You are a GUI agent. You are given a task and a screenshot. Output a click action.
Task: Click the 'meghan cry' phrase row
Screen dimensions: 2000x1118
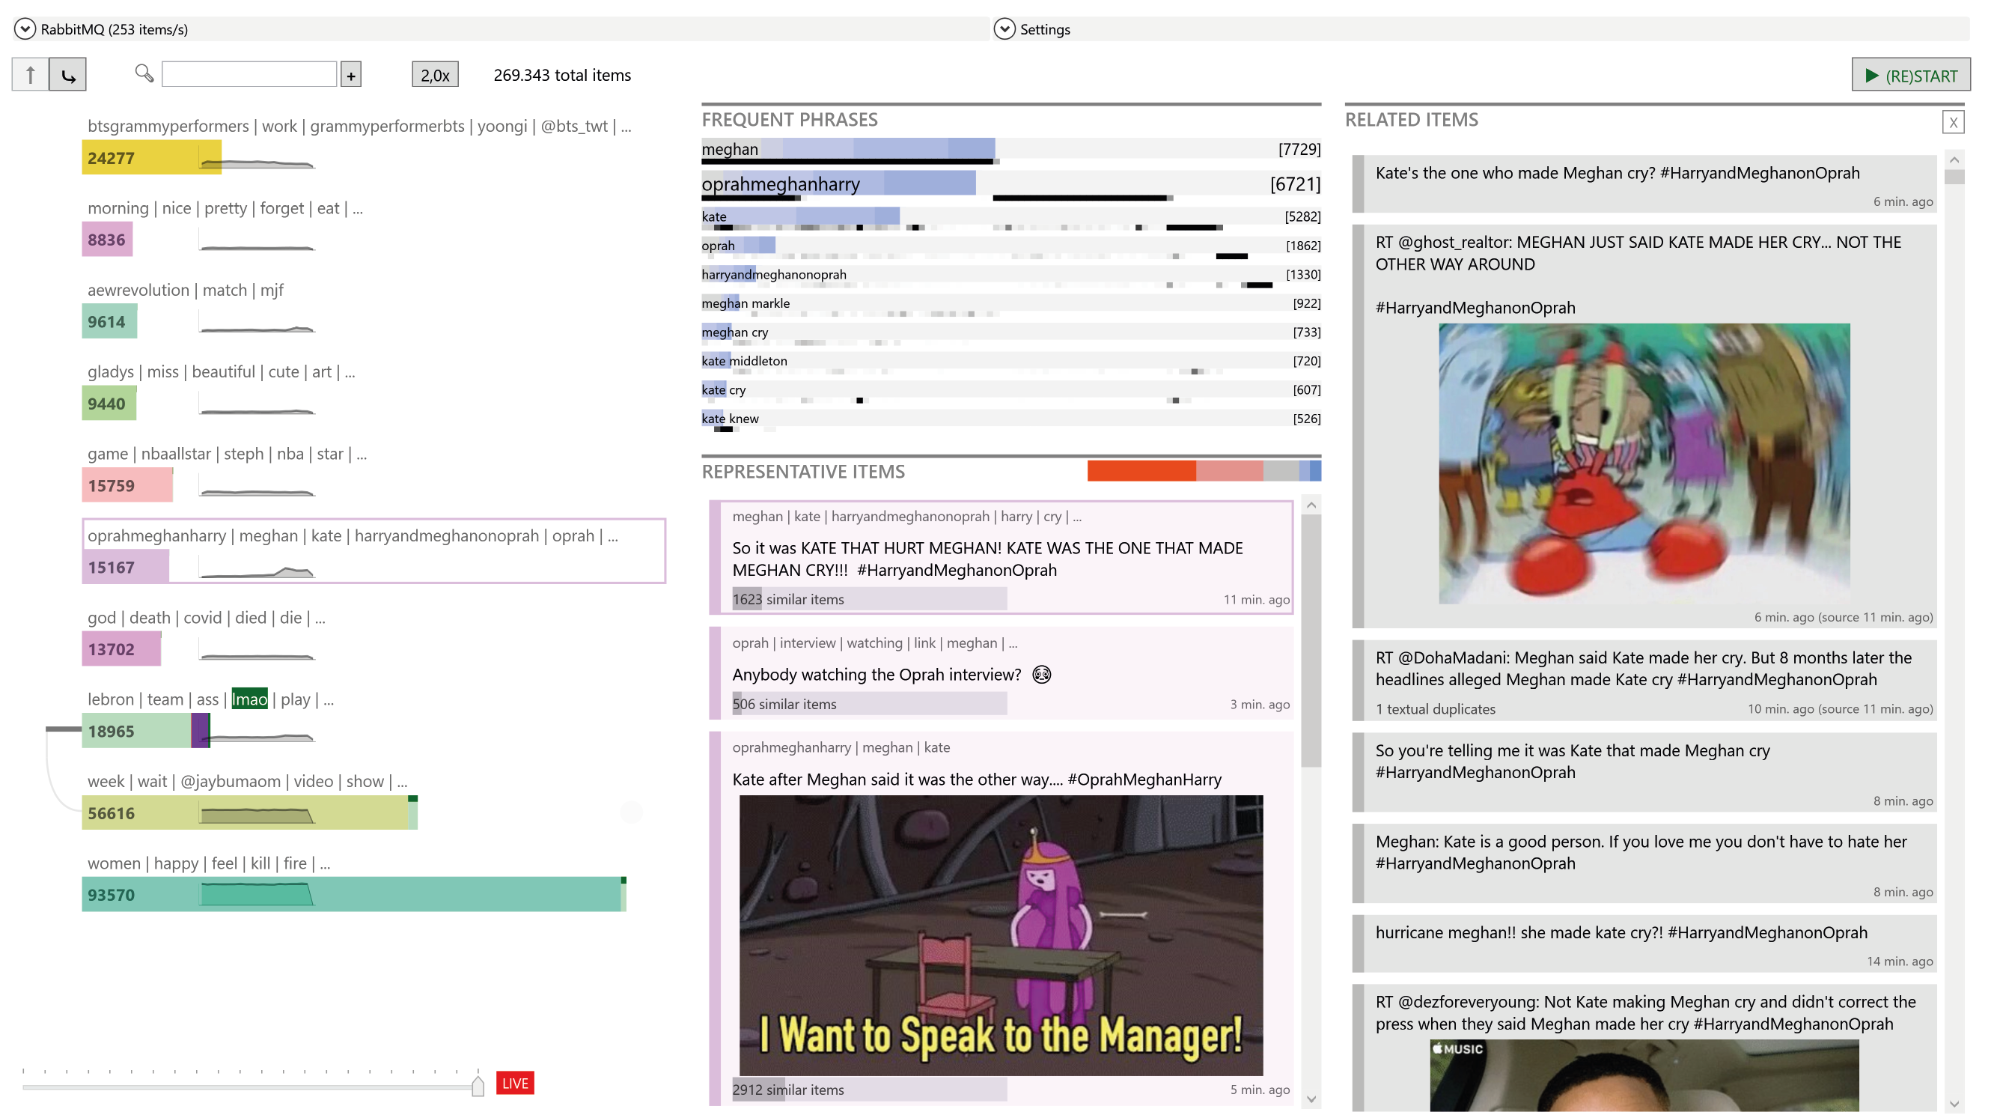[1011, 333]
